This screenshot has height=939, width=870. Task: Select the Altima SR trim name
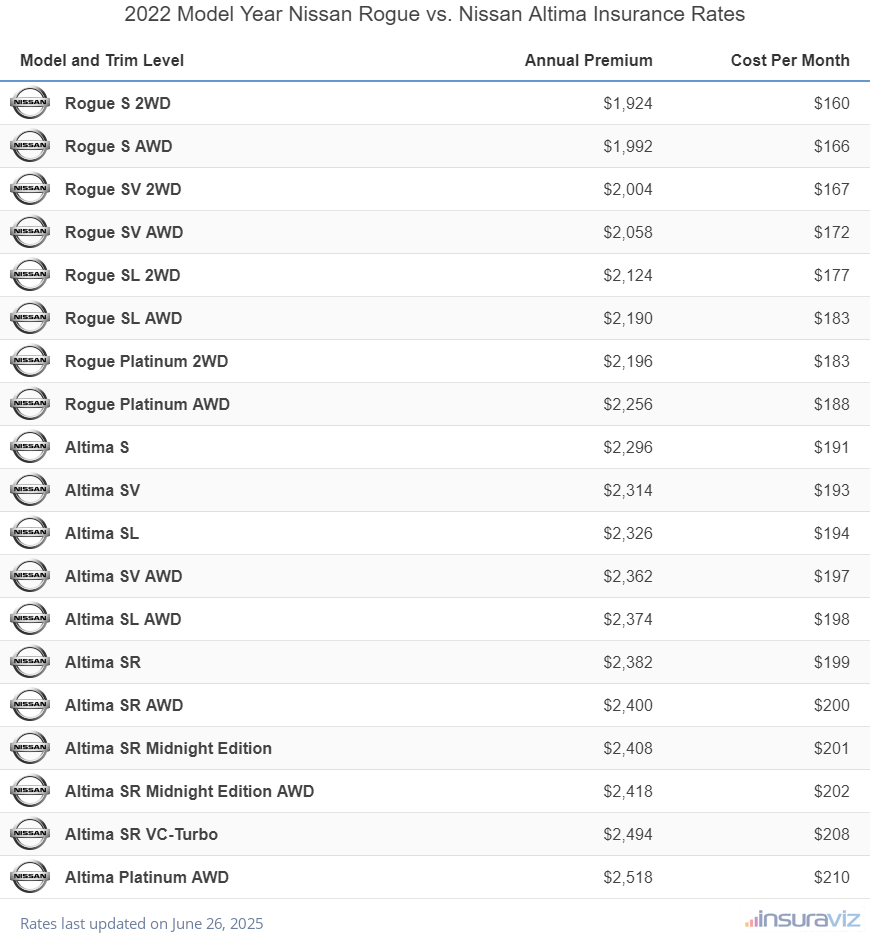pyautogui.click(x=103, y=662)
